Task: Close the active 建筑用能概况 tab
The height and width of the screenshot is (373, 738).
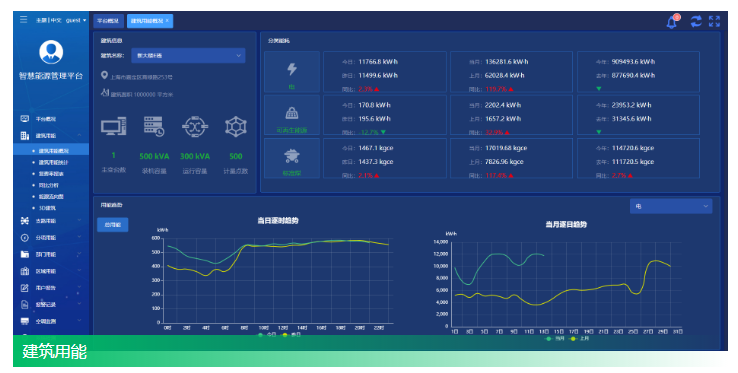Action: click(x=168, y=21)
